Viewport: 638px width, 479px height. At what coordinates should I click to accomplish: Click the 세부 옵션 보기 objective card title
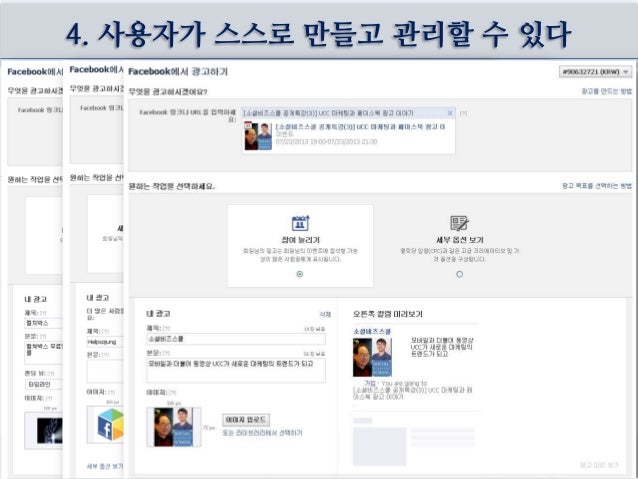coord(459,240)
